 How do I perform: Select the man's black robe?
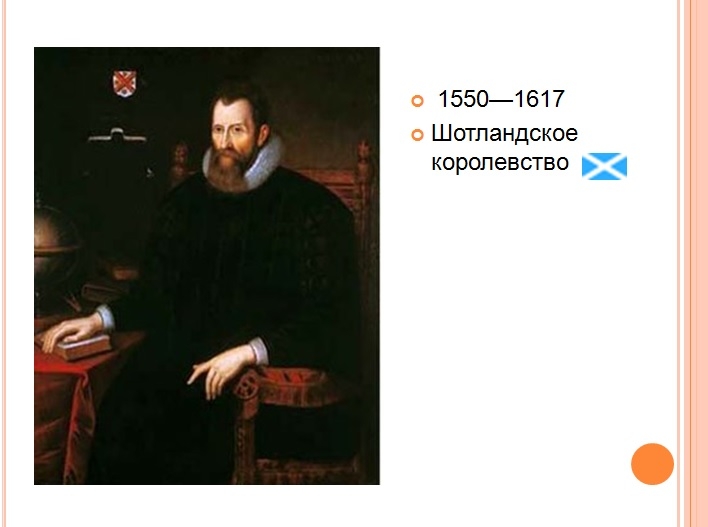235,316
